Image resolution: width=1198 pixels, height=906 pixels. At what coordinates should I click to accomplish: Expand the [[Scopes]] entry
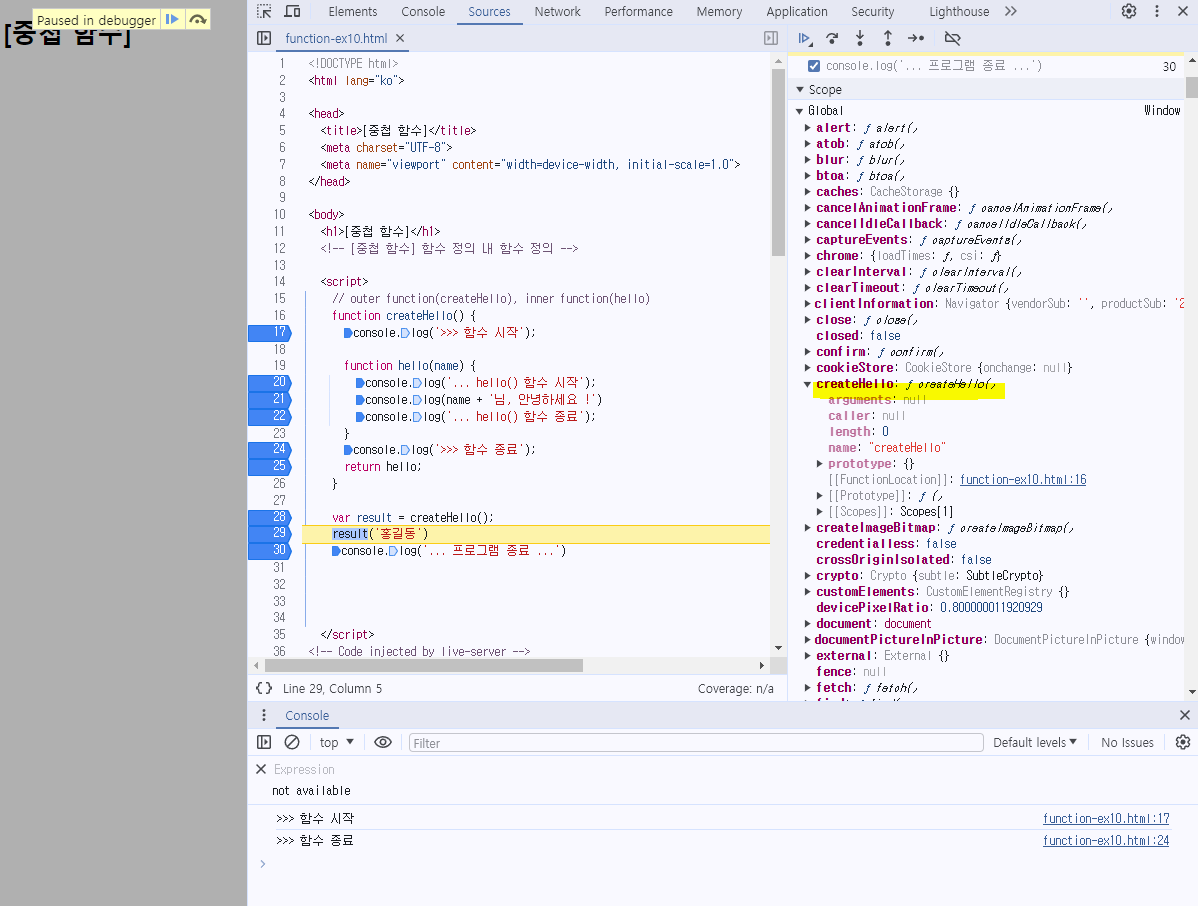click(x=820, y=512)
